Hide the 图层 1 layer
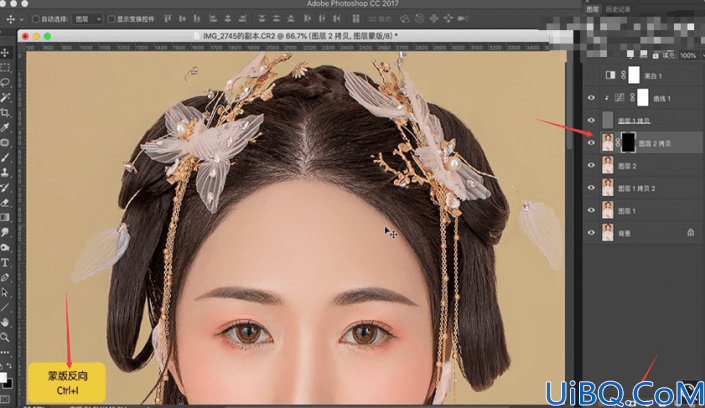The image size is (705, 408). pyautogui.click(x=591, y=211)
